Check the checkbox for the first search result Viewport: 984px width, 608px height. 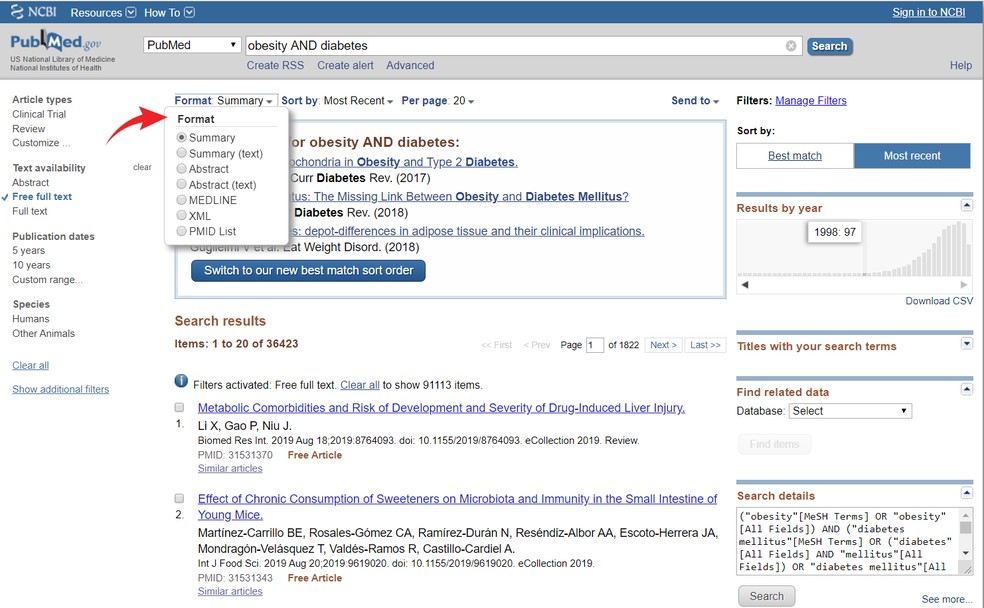tap(179, 406)
